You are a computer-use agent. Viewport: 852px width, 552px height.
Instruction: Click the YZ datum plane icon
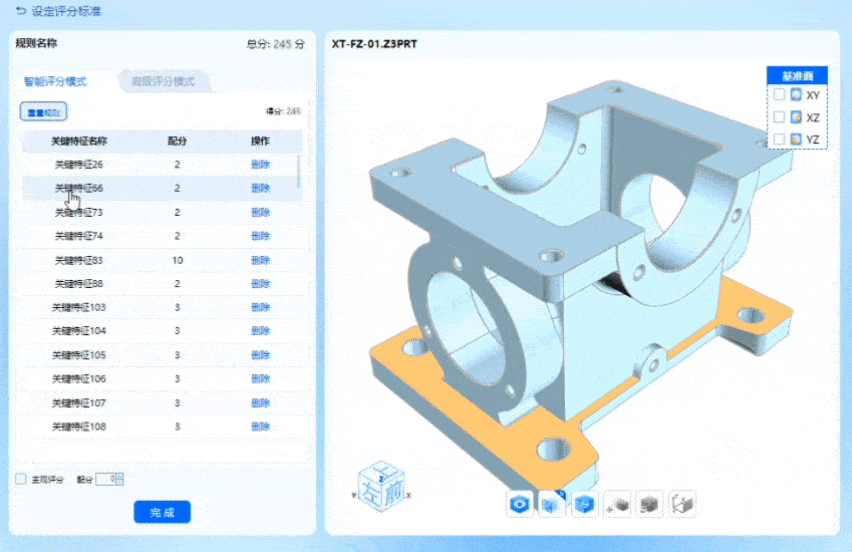click(796, 139)
